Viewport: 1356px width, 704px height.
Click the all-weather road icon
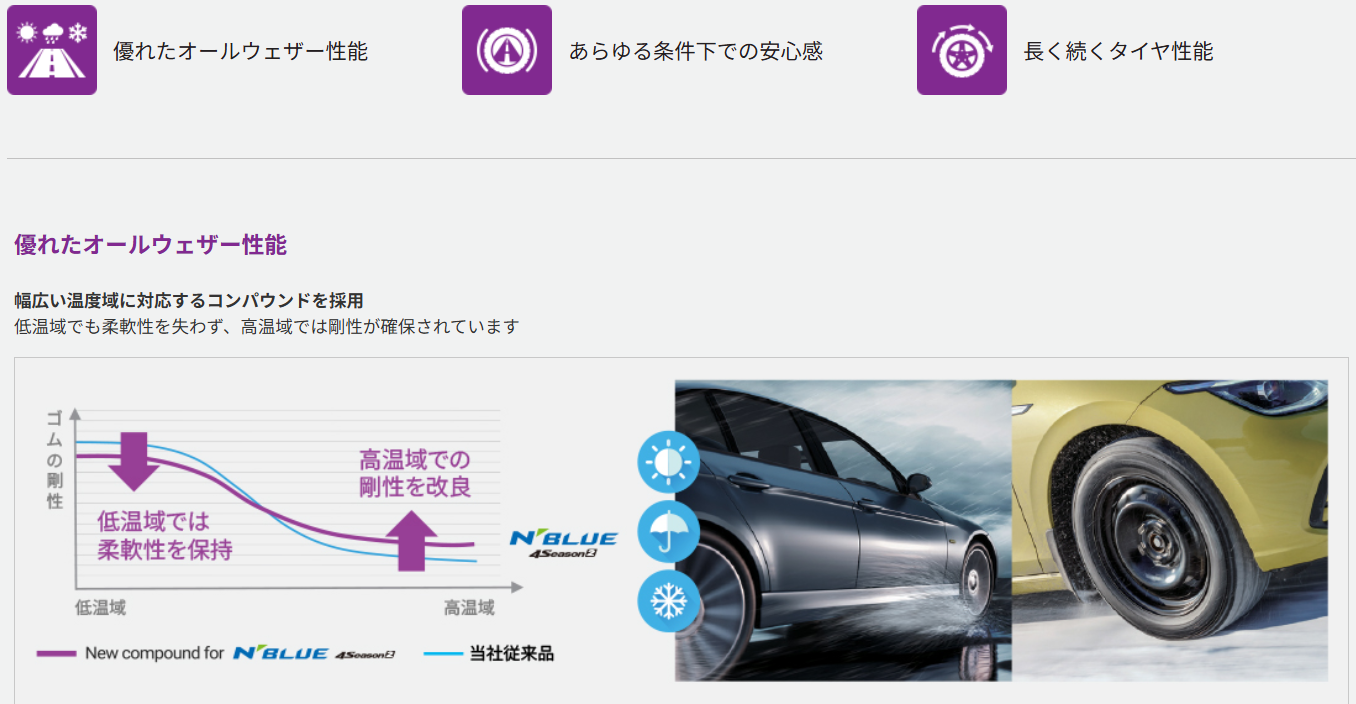(x=52, y=50)
